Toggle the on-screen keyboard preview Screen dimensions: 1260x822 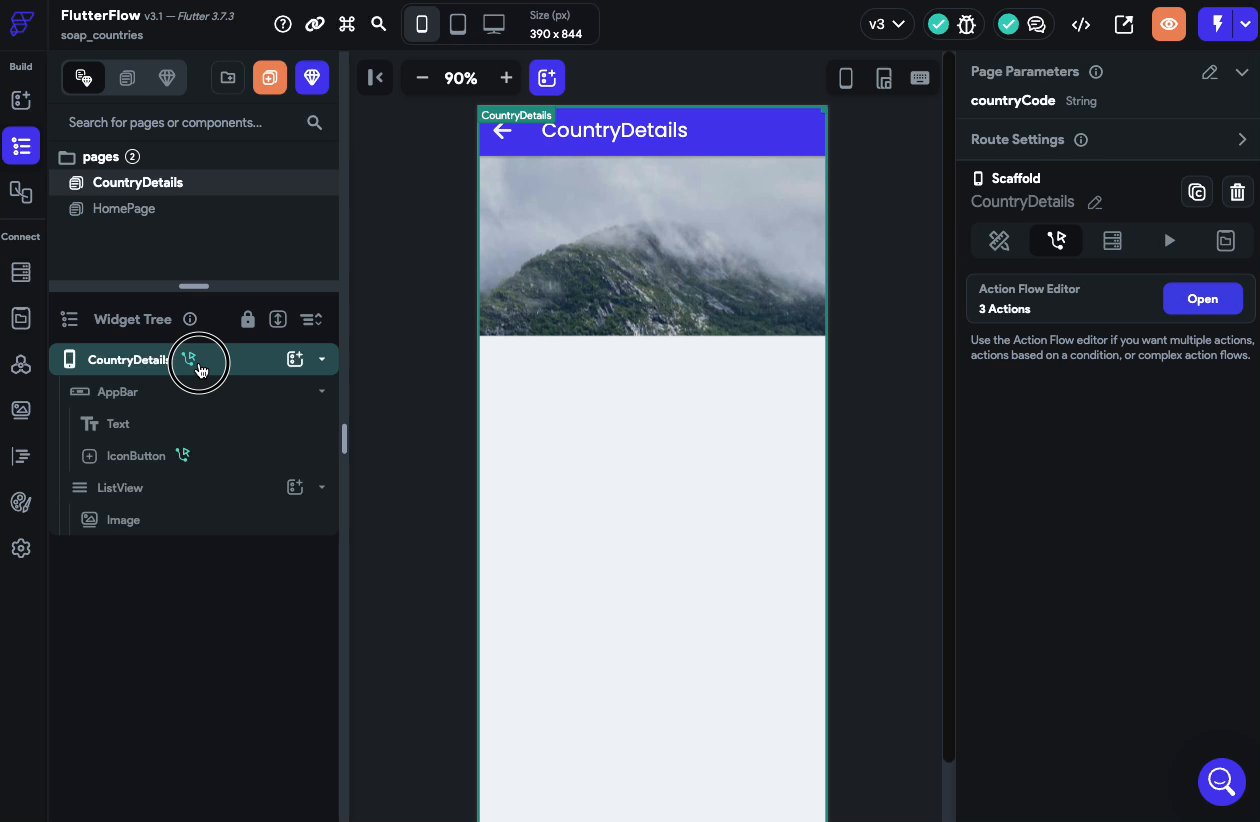coord(920,78)
